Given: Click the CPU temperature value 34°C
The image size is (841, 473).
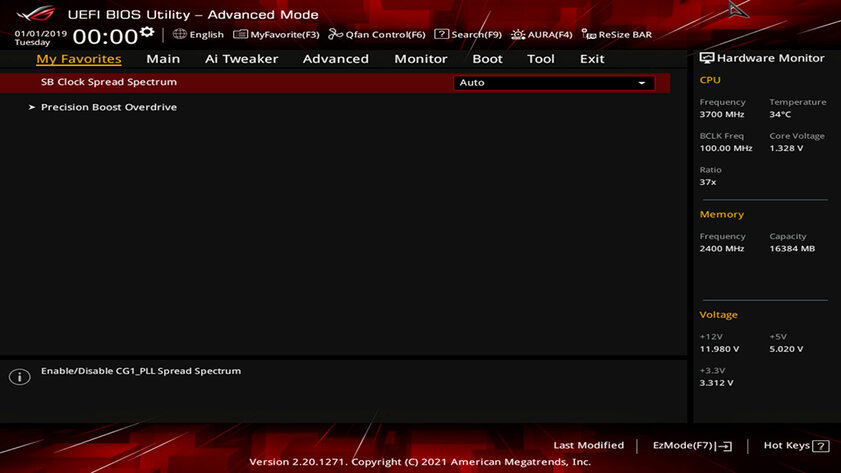Looking at the screenshot, I should [780, 114].
